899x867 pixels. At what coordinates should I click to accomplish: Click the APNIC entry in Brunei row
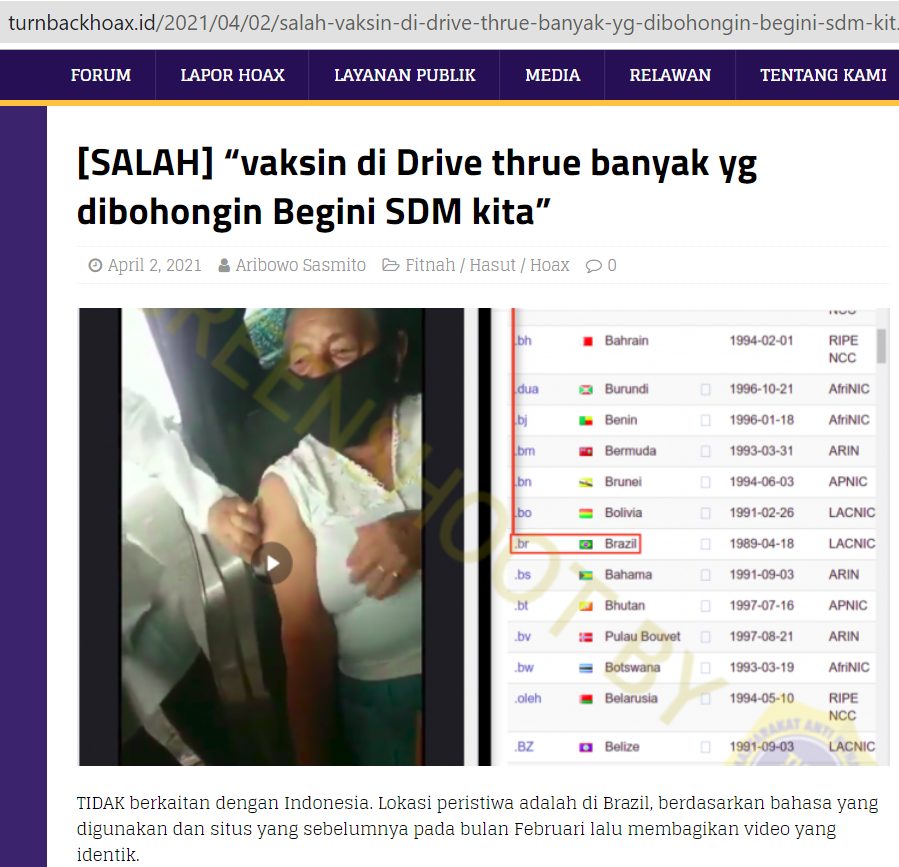tap(847, 482)
